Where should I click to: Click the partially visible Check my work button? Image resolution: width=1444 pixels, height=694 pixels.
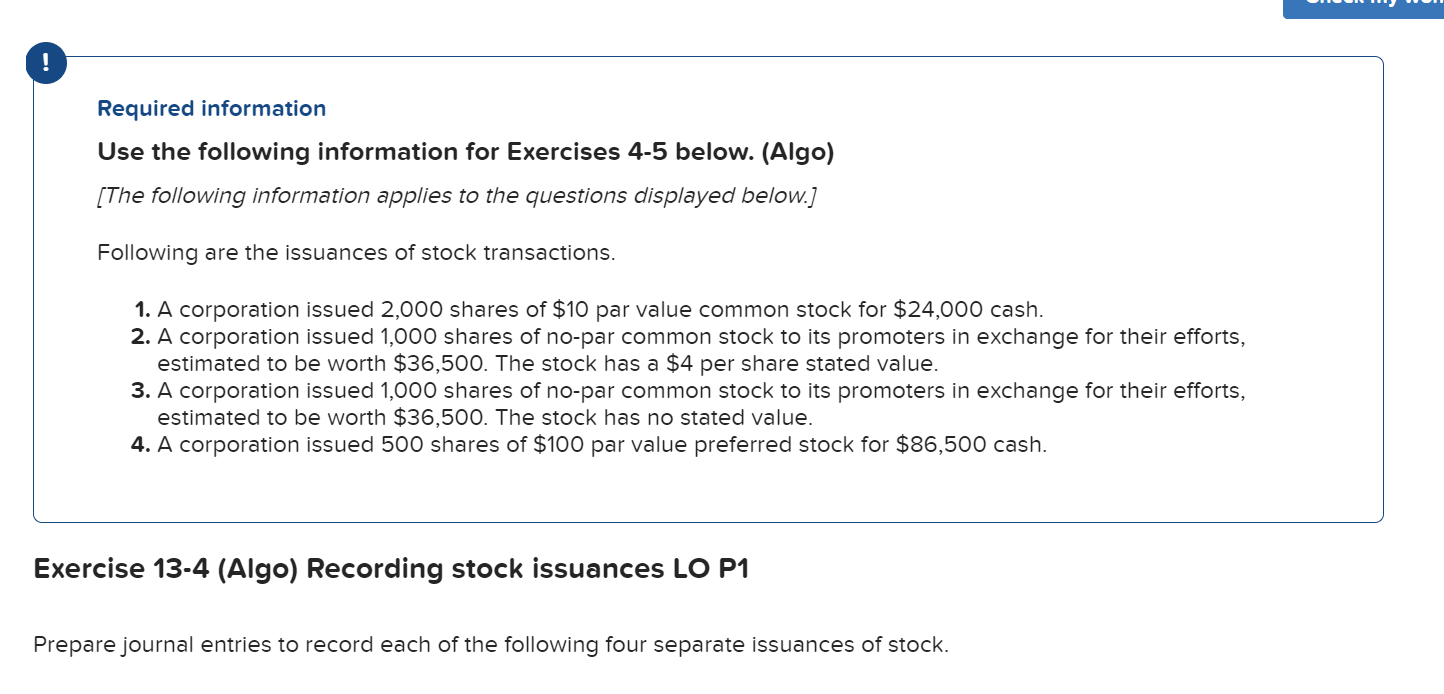click(x=1363, y=8)
